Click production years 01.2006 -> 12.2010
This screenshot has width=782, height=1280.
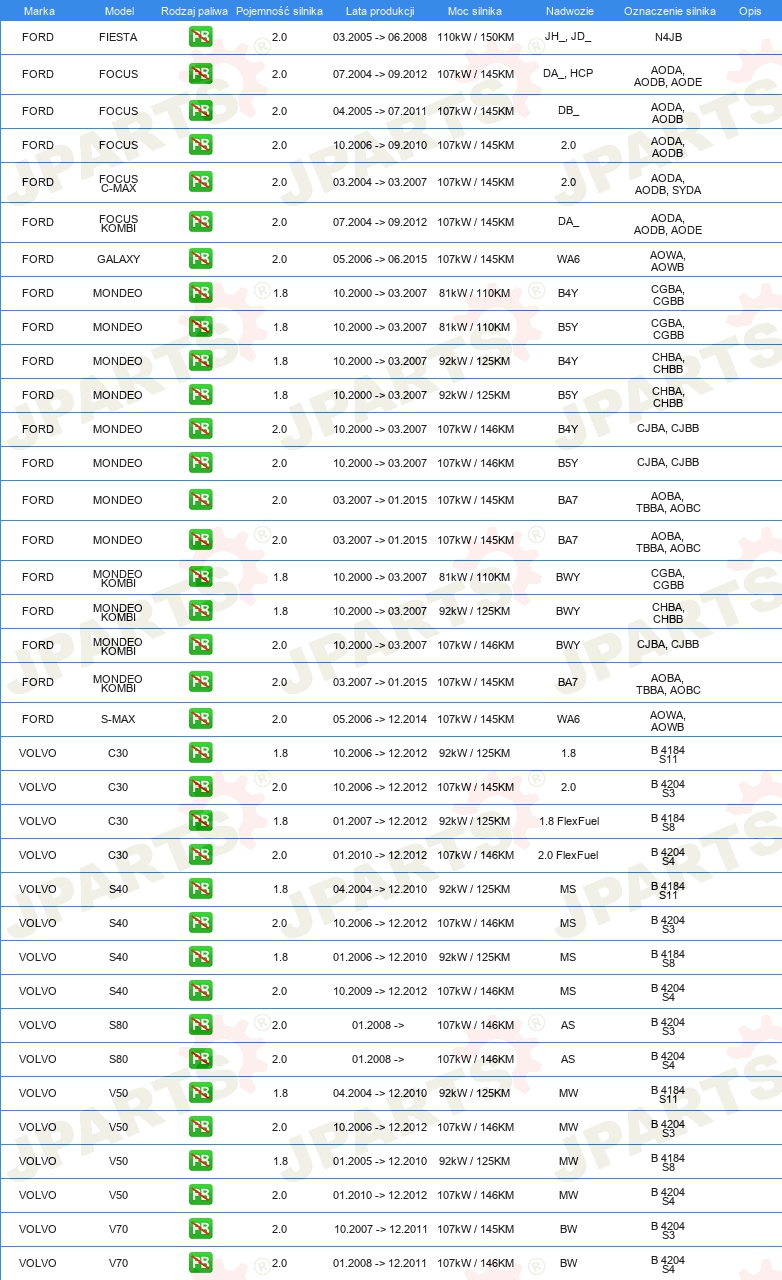coord(380,957)
